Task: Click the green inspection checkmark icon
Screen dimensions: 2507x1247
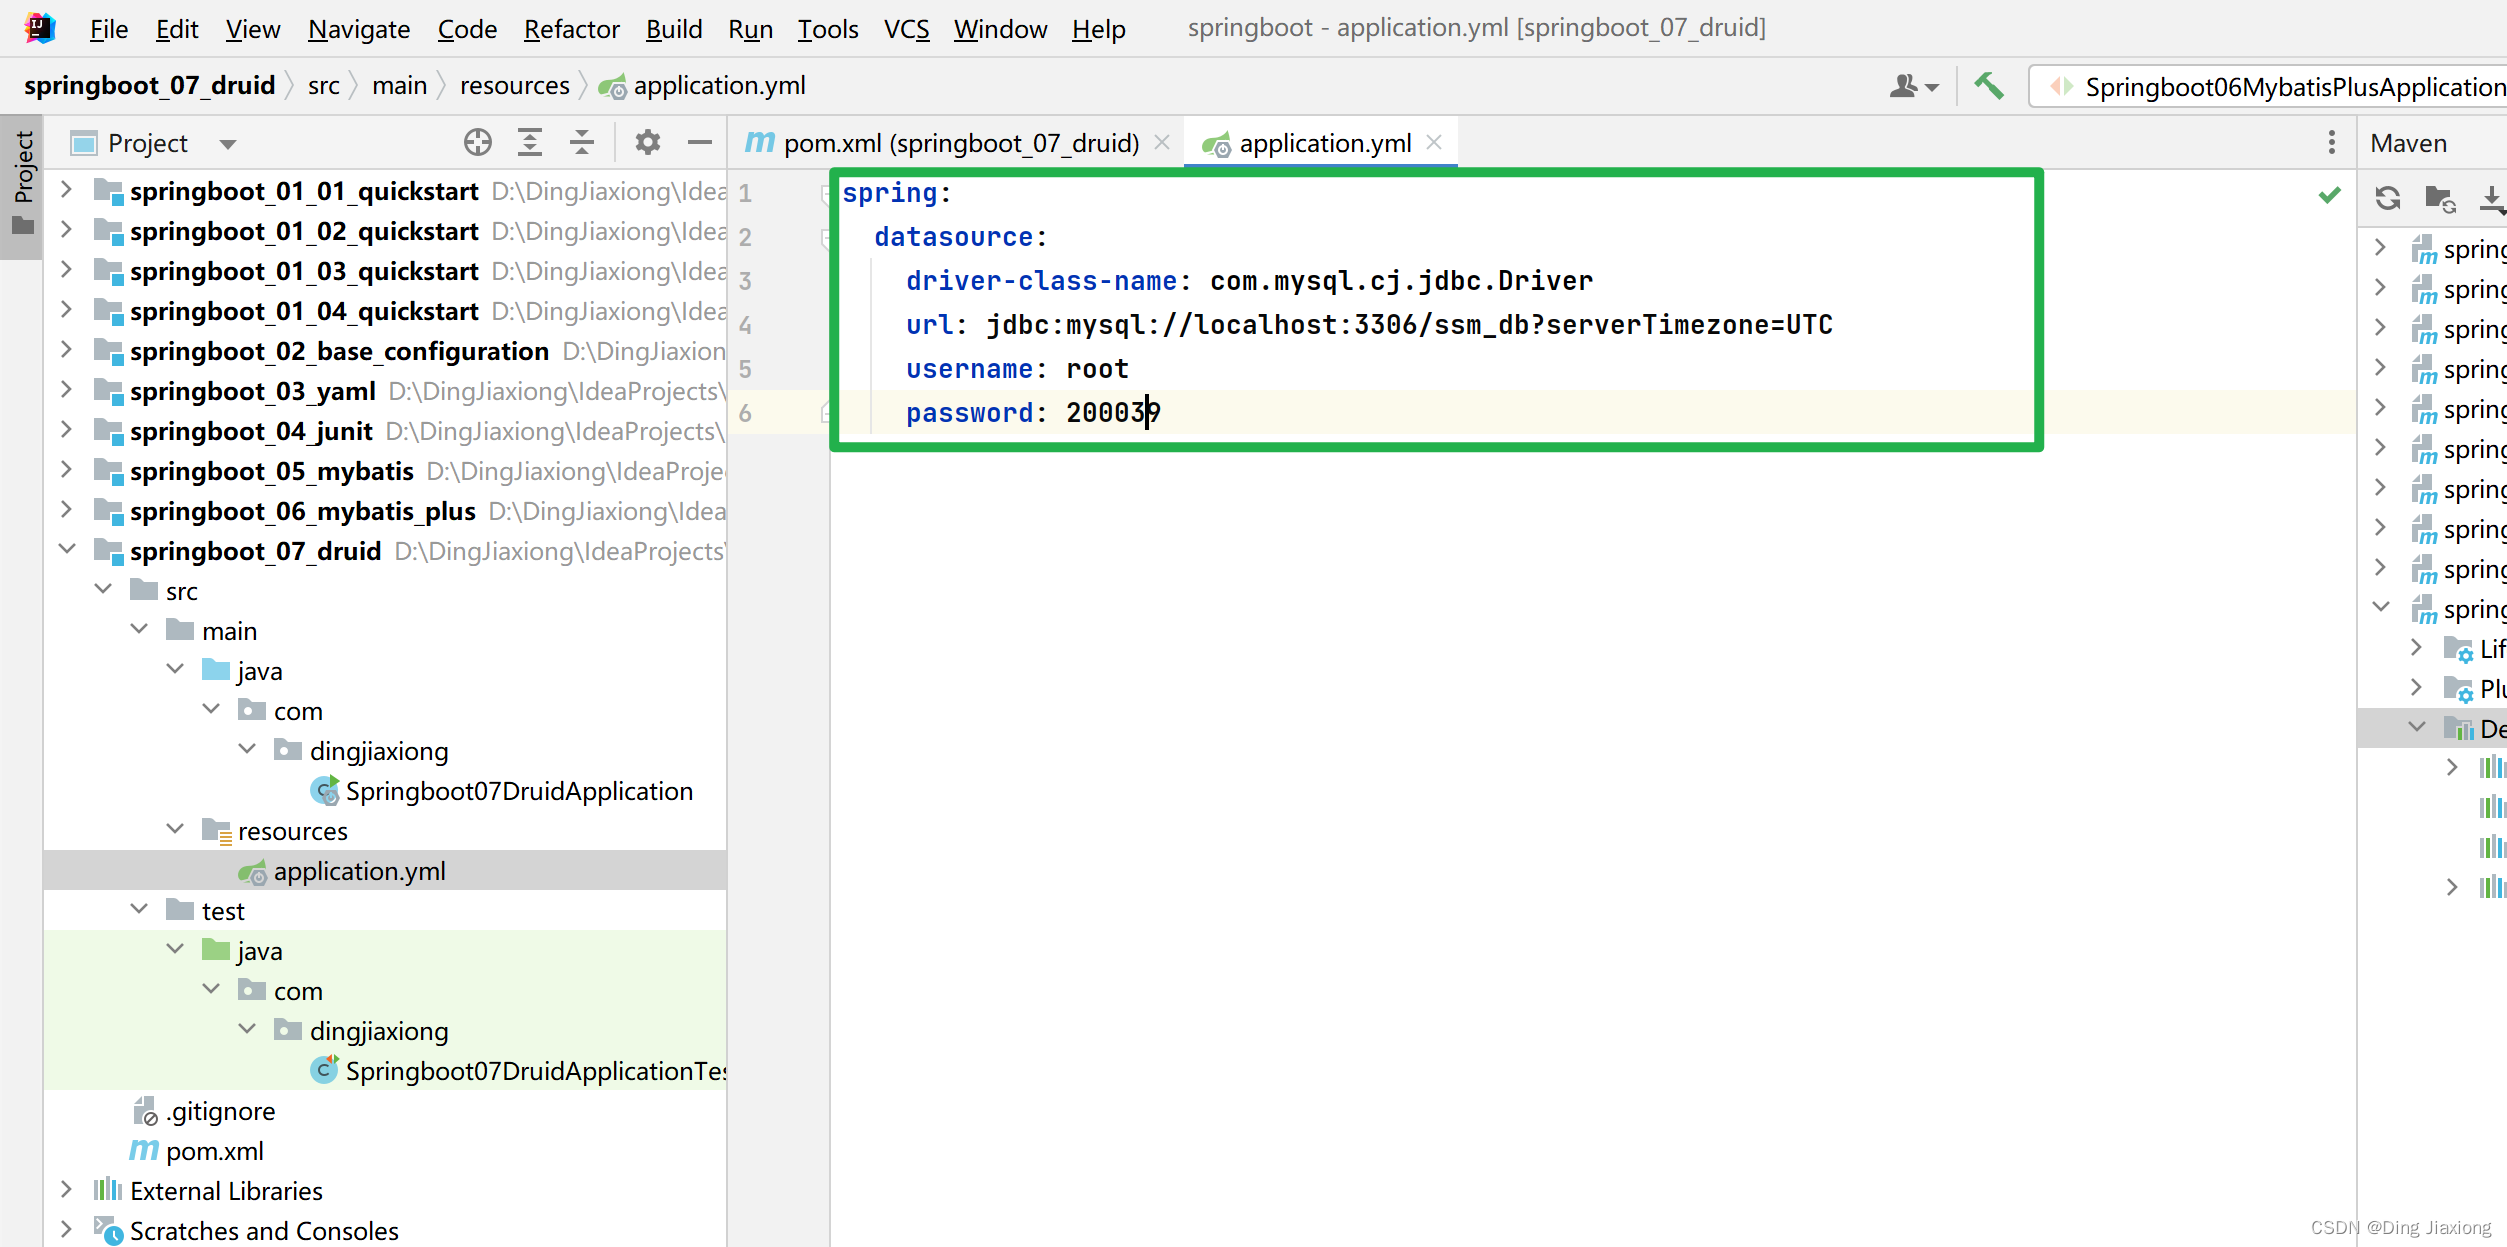Action: 2330,195
